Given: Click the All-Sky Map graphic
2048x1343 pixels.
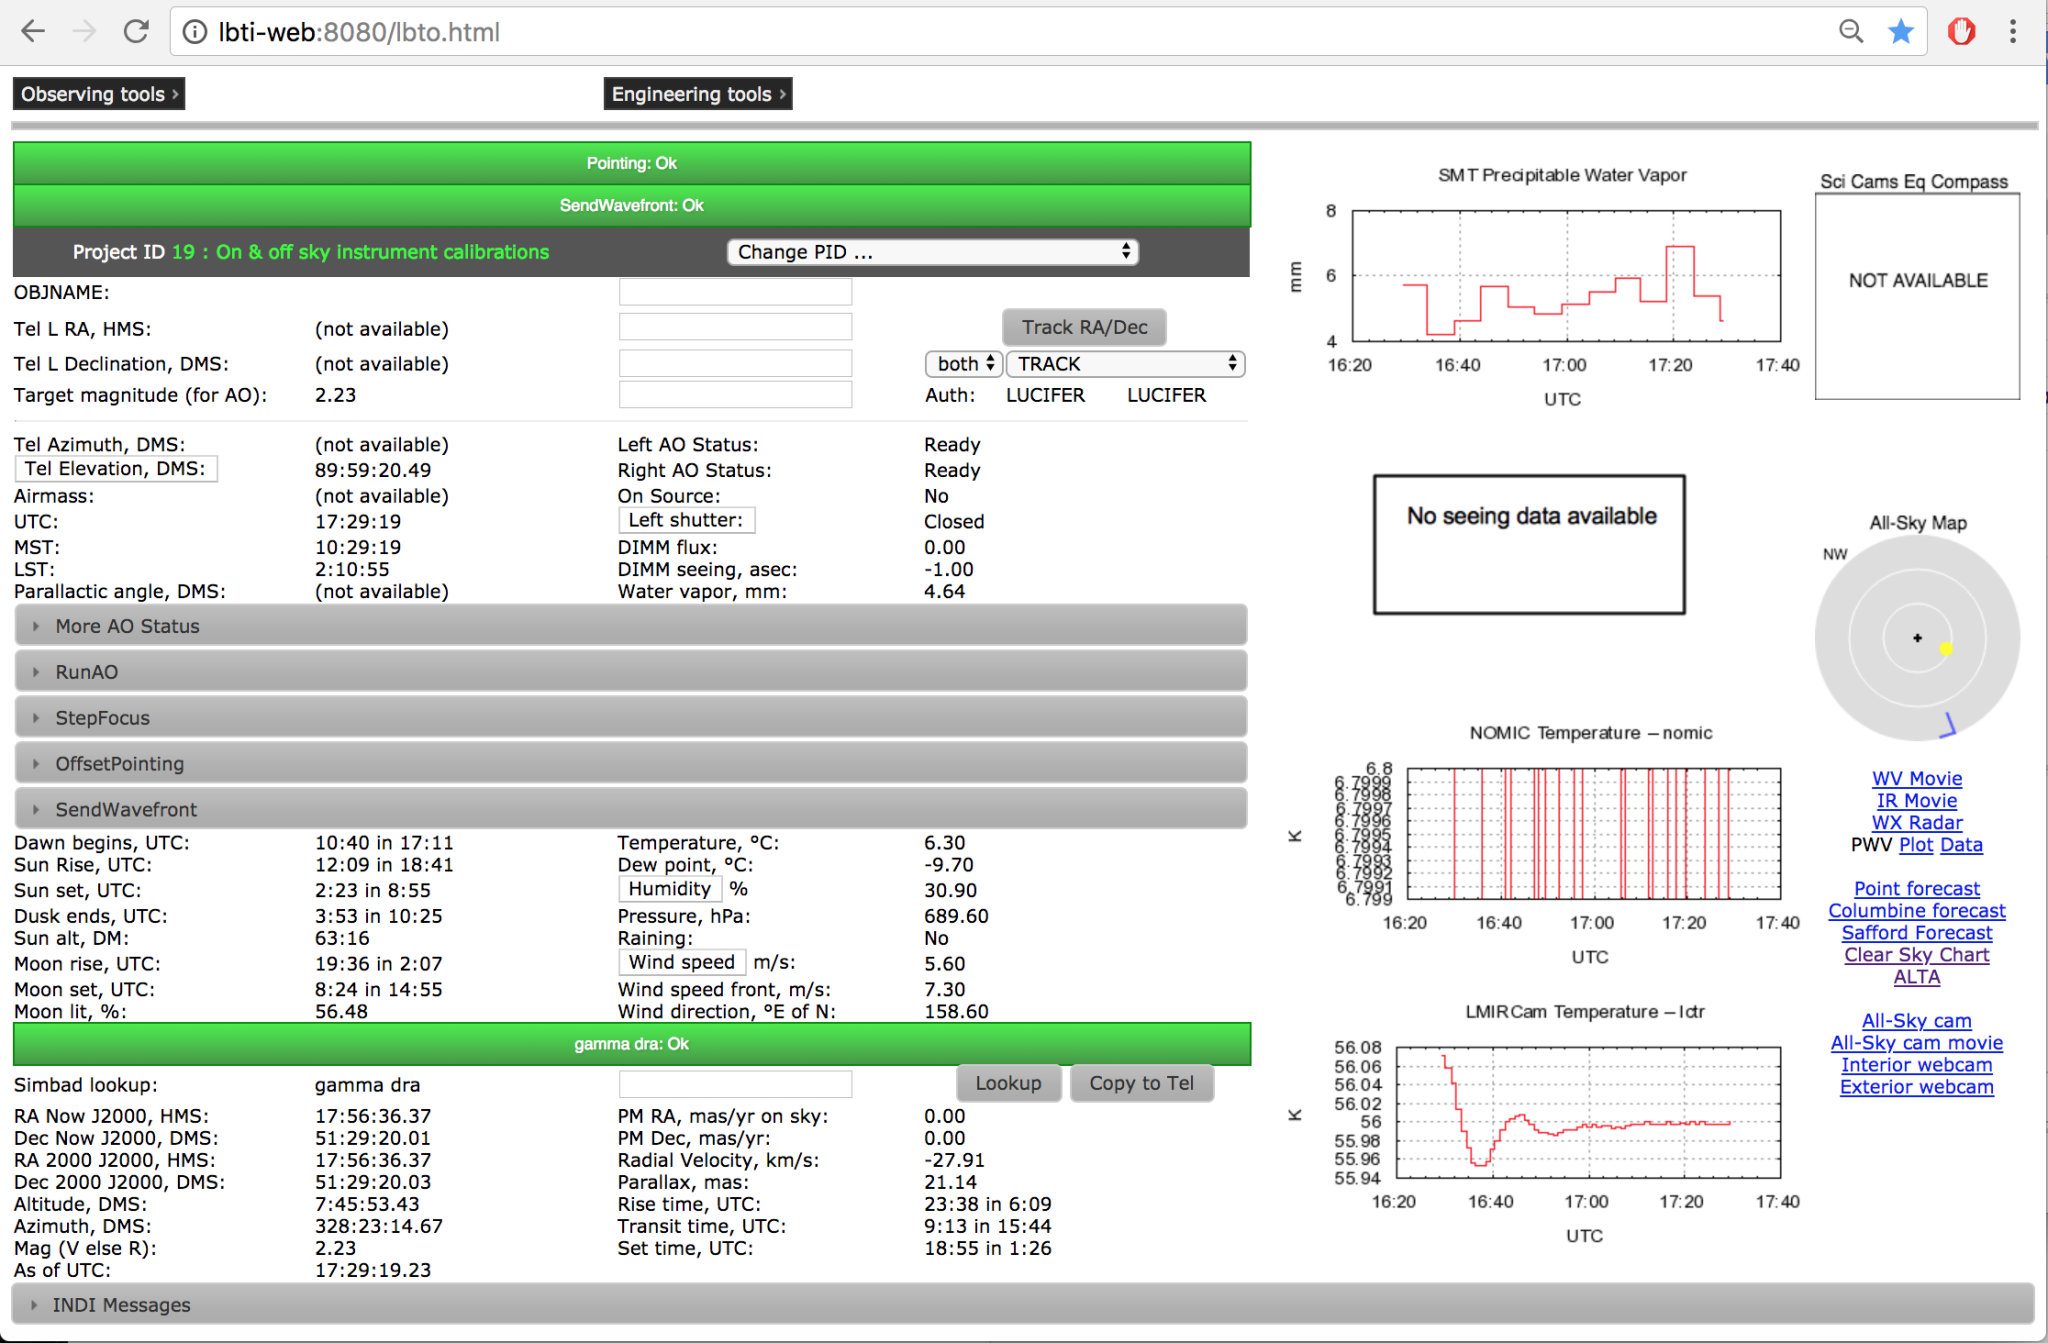Looking at the screenshot, I should coord(1917,638).
